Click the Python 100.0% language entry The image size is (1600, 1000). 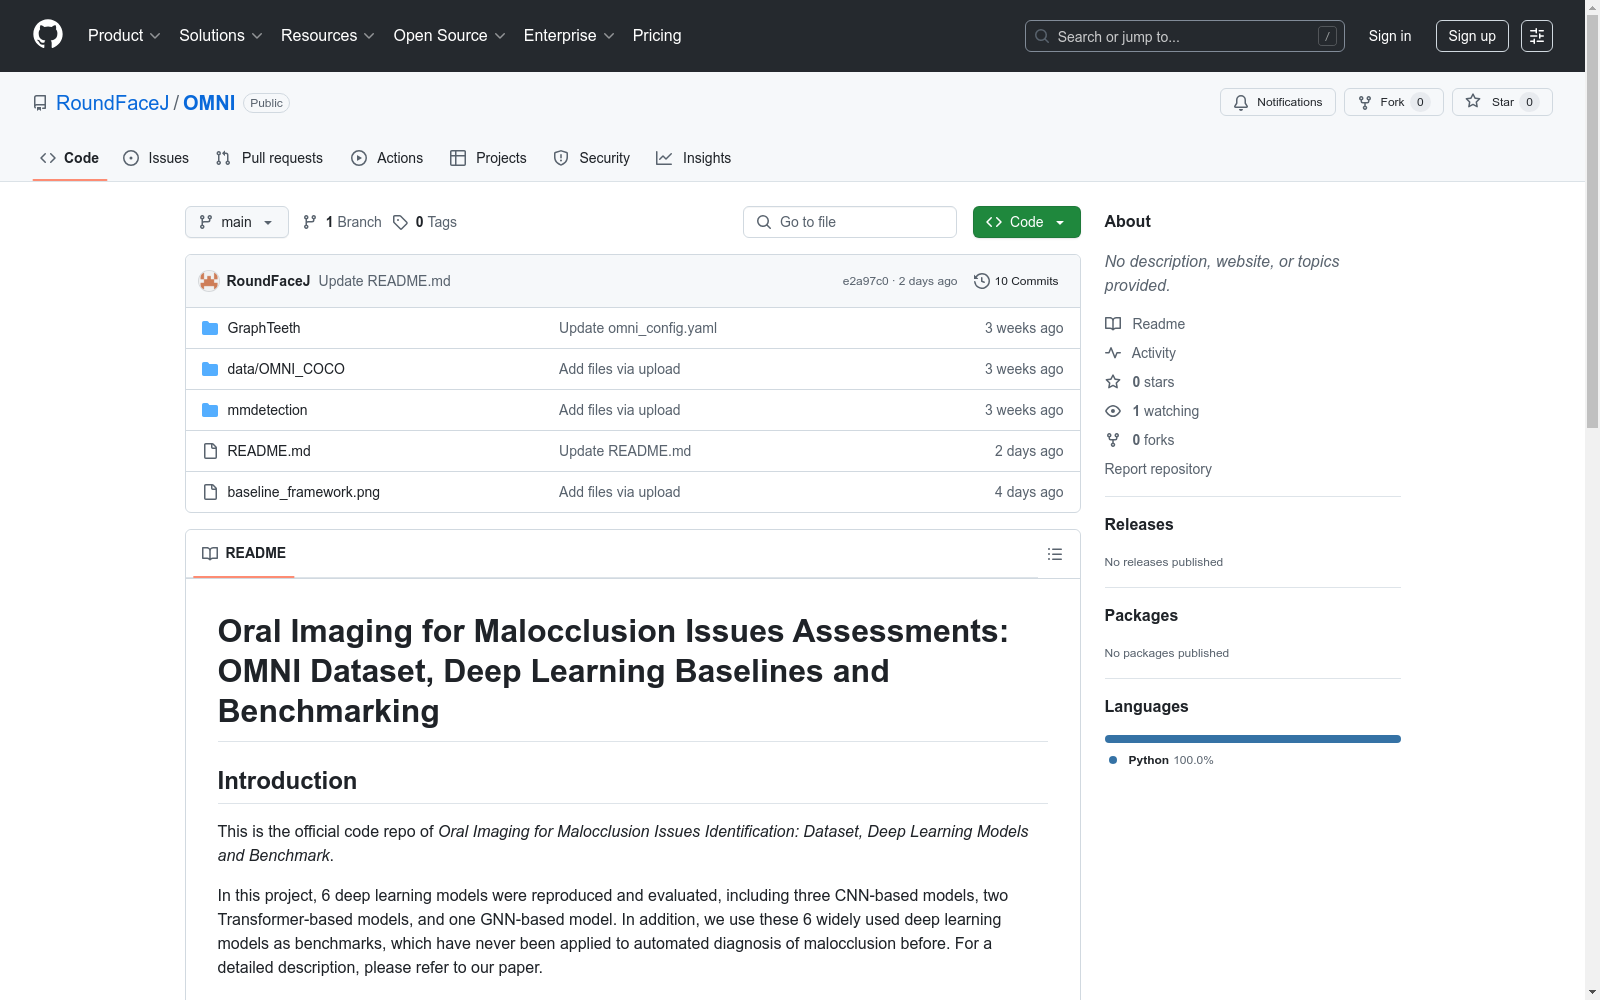pyautogui.click(x=1161, y=760)
